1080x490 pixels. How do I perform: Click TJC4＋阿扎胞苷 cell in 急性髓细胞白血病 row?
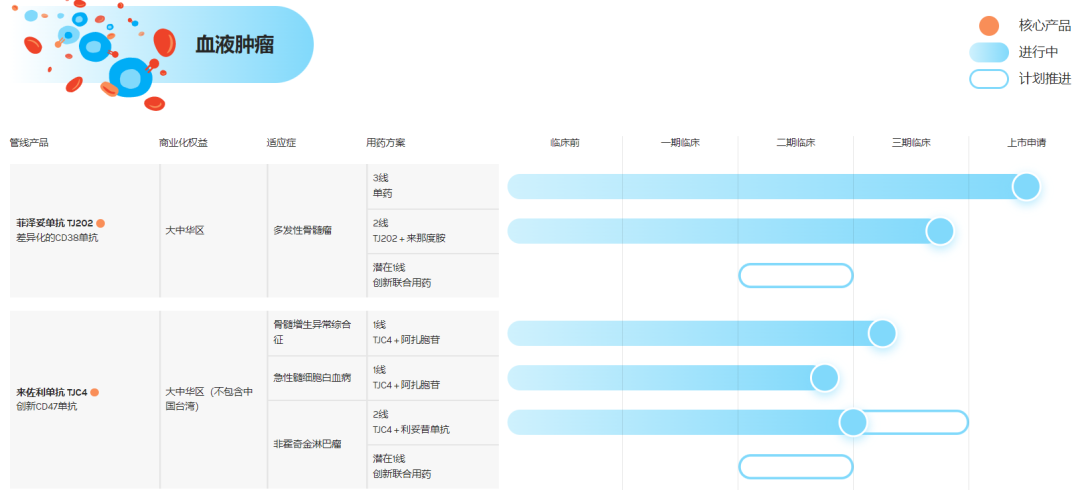433,378
